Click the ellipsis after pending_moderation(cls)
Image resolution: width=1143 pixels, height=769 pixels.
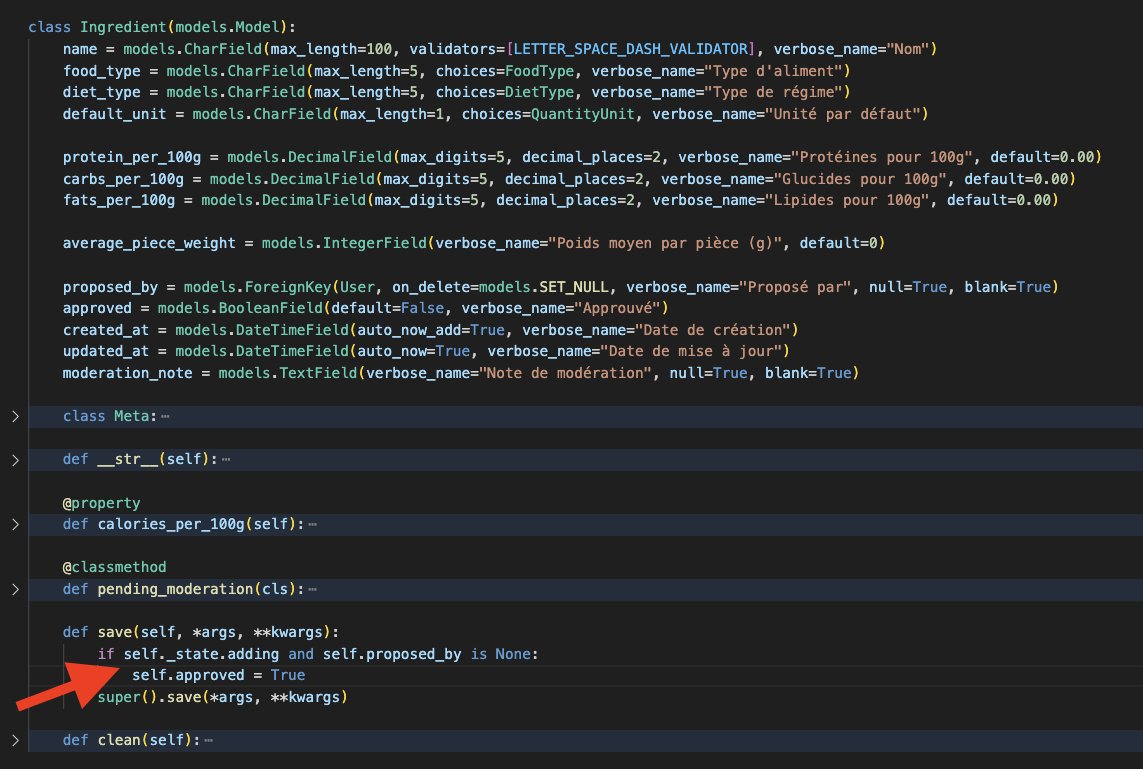[x=313, y=589]
